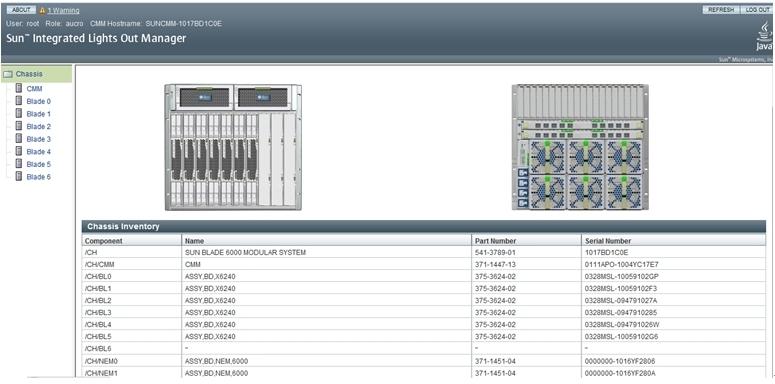Click the CMM server icon in tree
This screenshot has width=775, height=384.
[x=19, y=88]
